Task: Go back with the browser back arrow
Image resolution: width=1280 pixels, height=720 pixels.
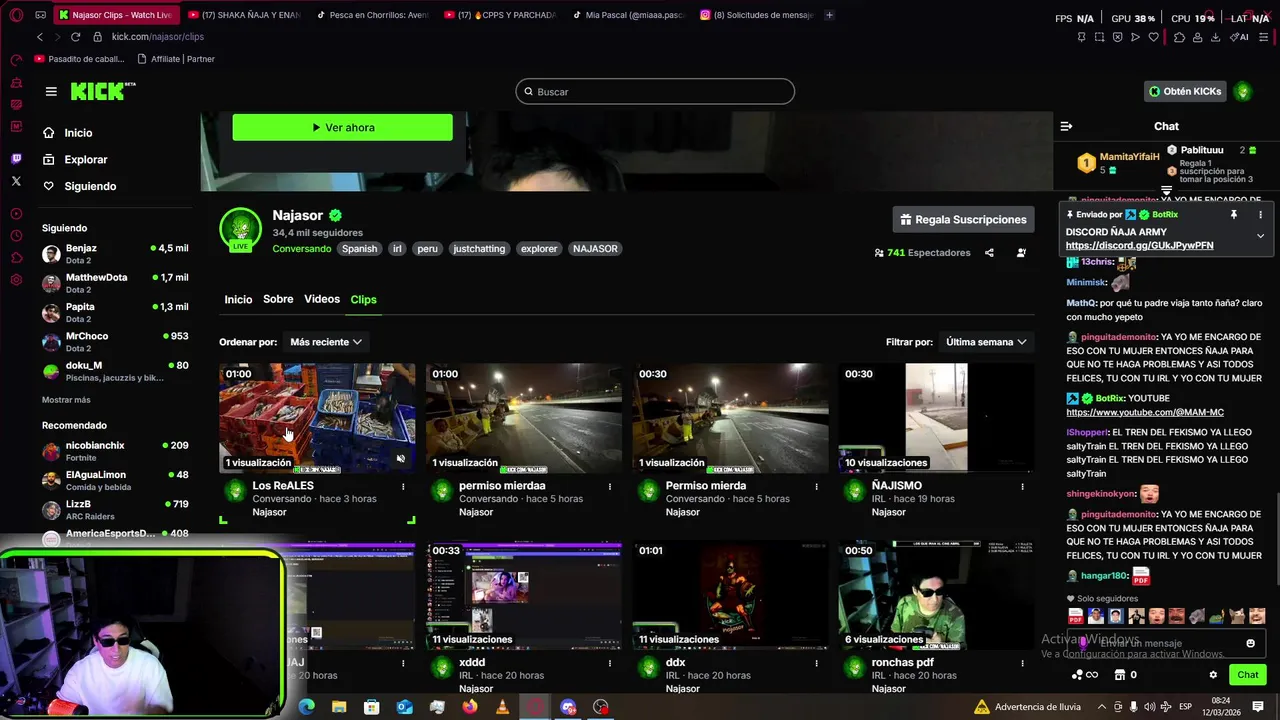Action: click(40, 37)
